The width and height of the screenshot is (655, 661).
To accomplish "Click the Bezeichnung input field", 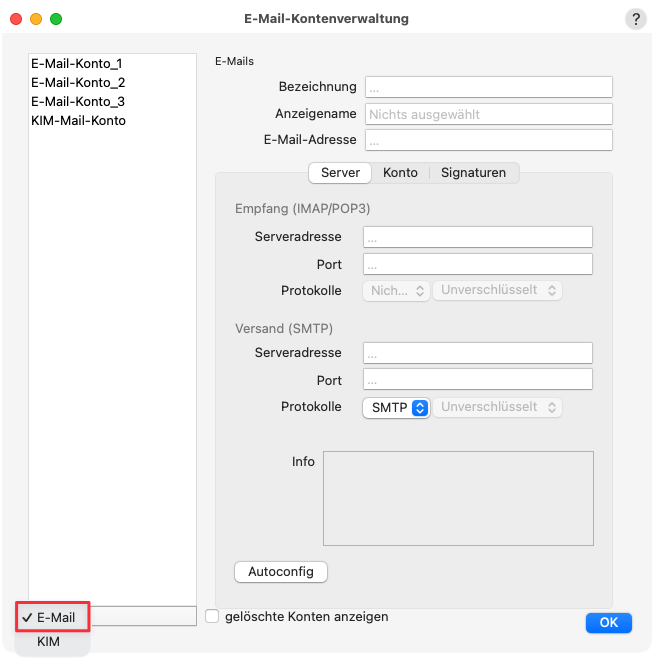I will tap(488, 87).
